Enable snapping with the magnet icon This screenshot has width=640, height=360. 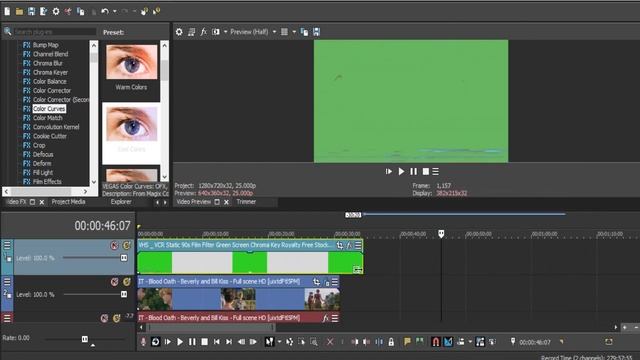click(x=436, y=342)
